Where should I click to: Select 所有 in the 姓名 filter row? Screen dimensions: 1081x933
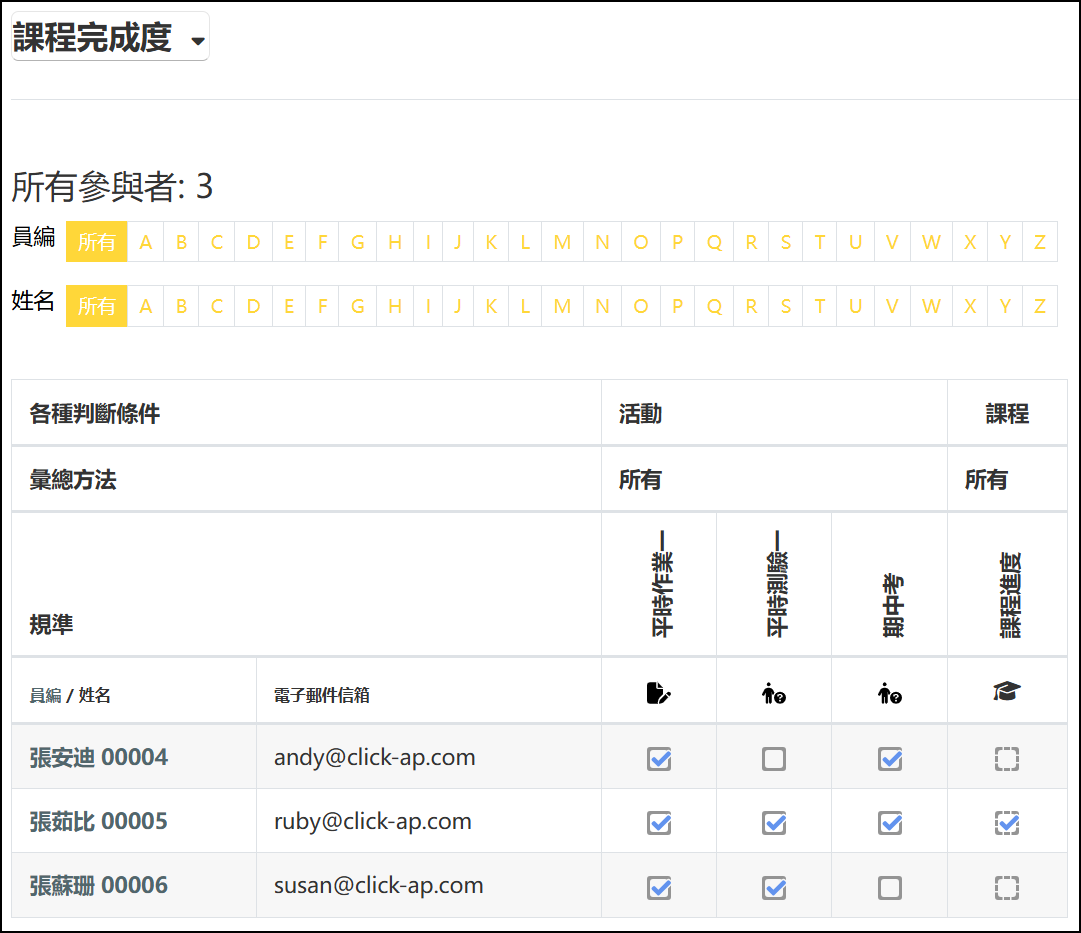(97, 305)
